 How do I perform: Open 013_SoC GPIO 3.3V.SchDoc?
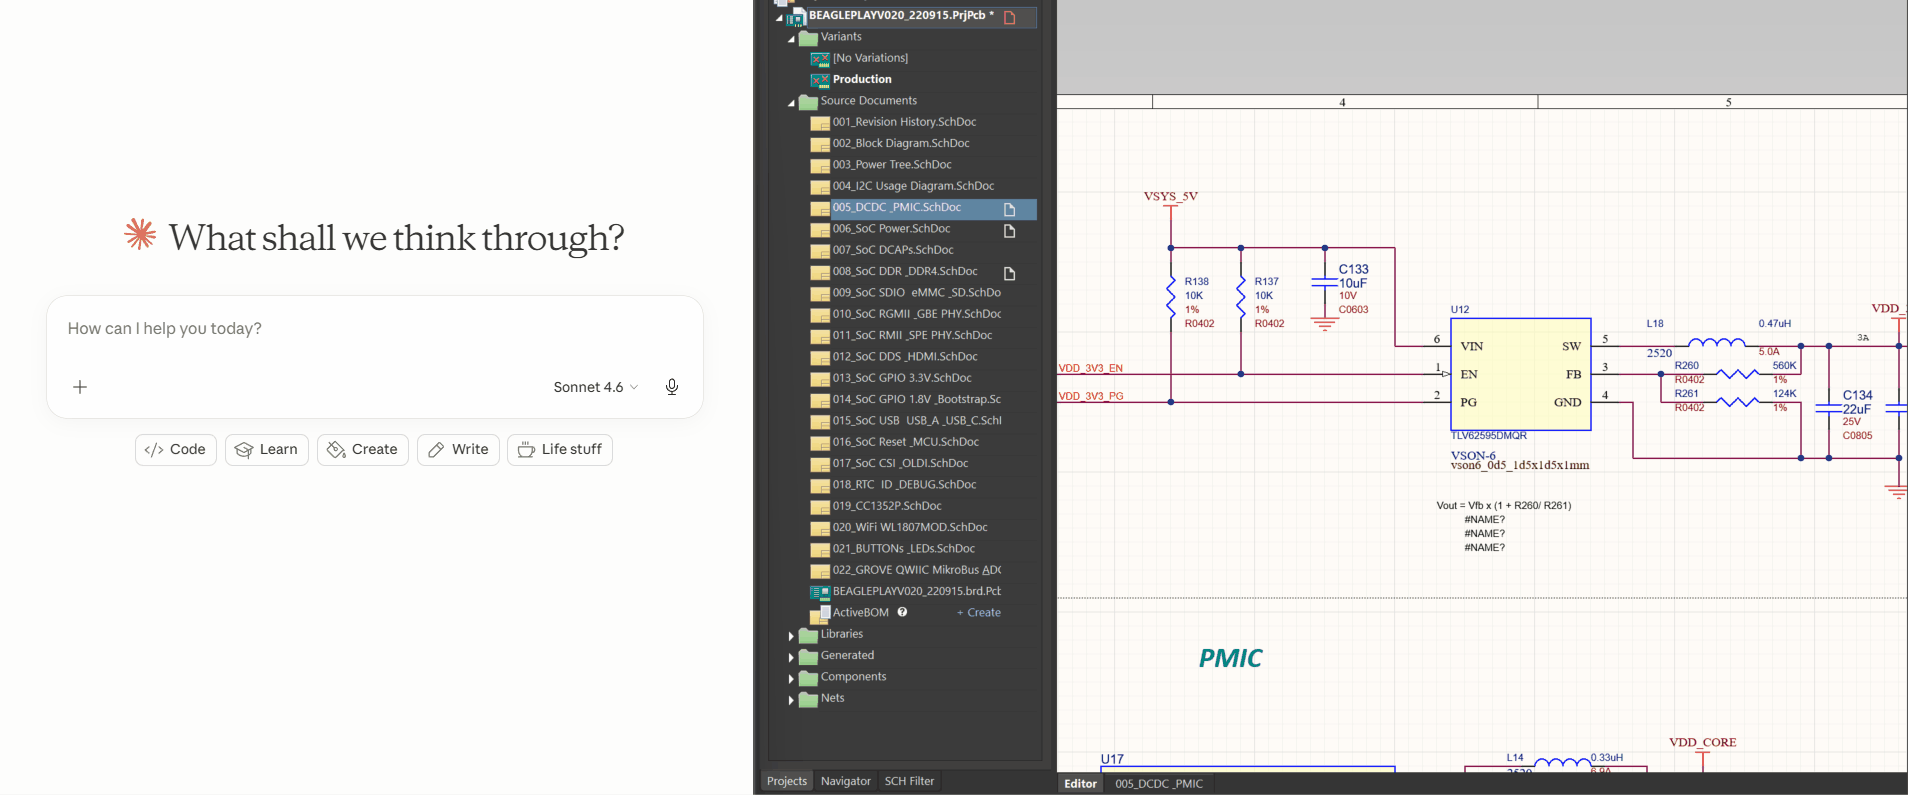(x=902, y=378)
